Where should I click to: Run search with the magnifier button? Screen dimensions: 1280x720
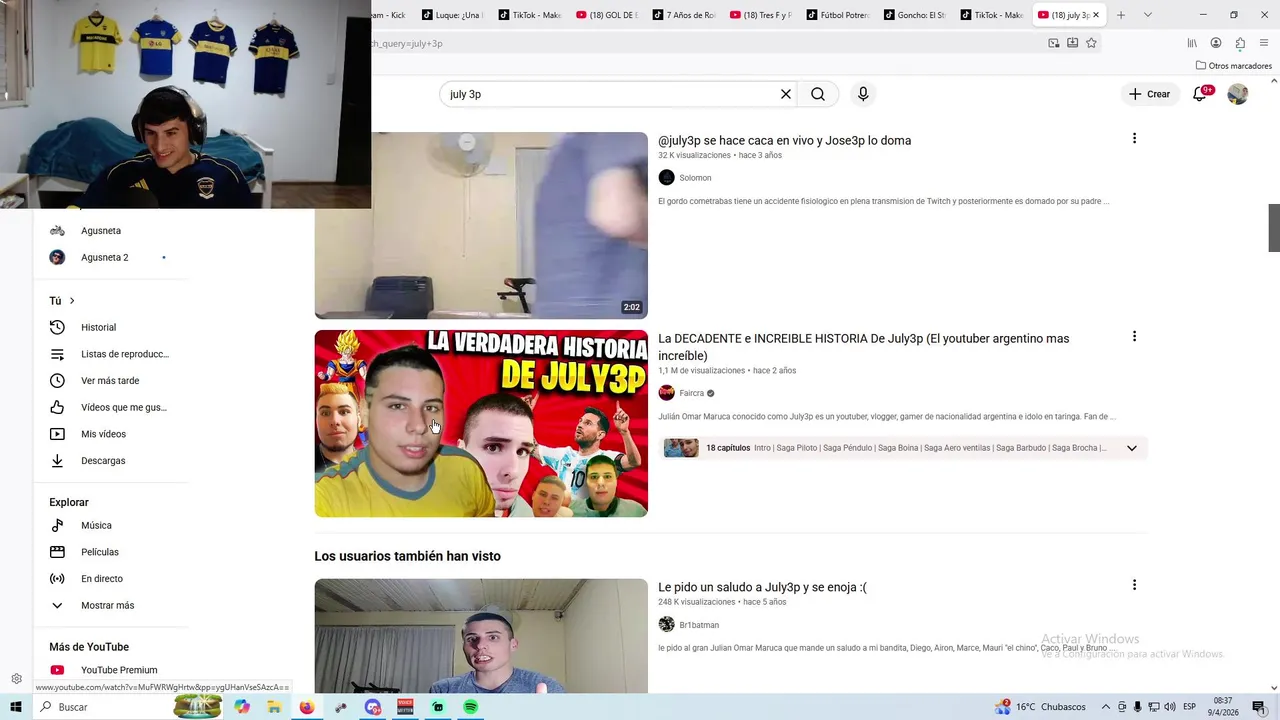point(818,94)
